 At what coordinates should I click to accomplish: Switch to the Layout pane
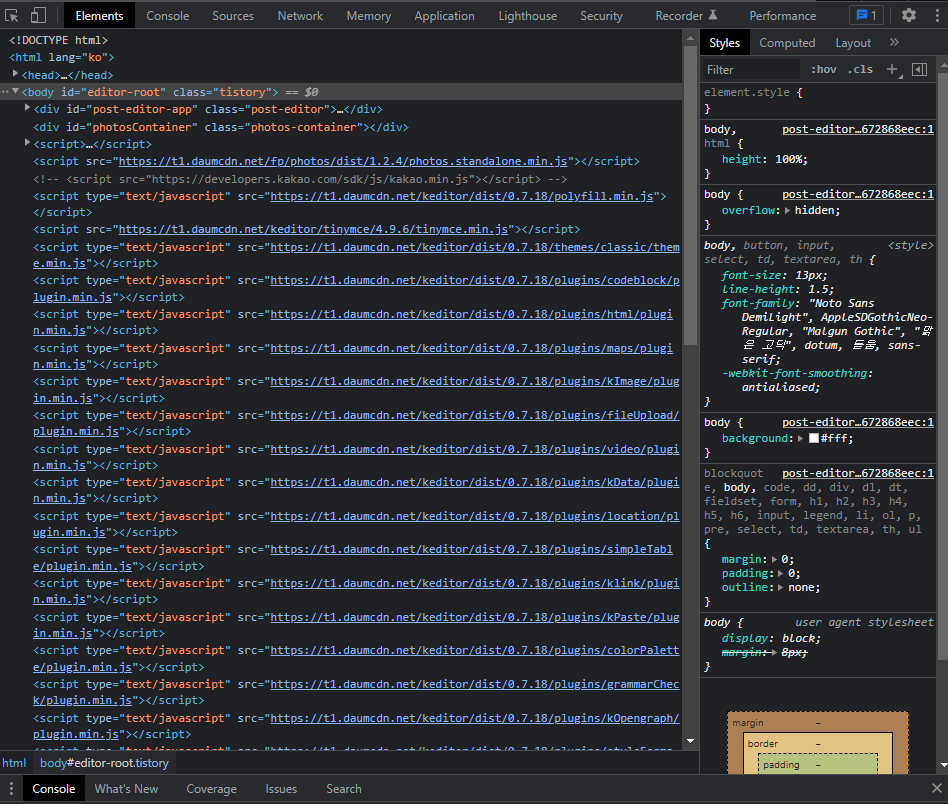(x=853, y=43)
